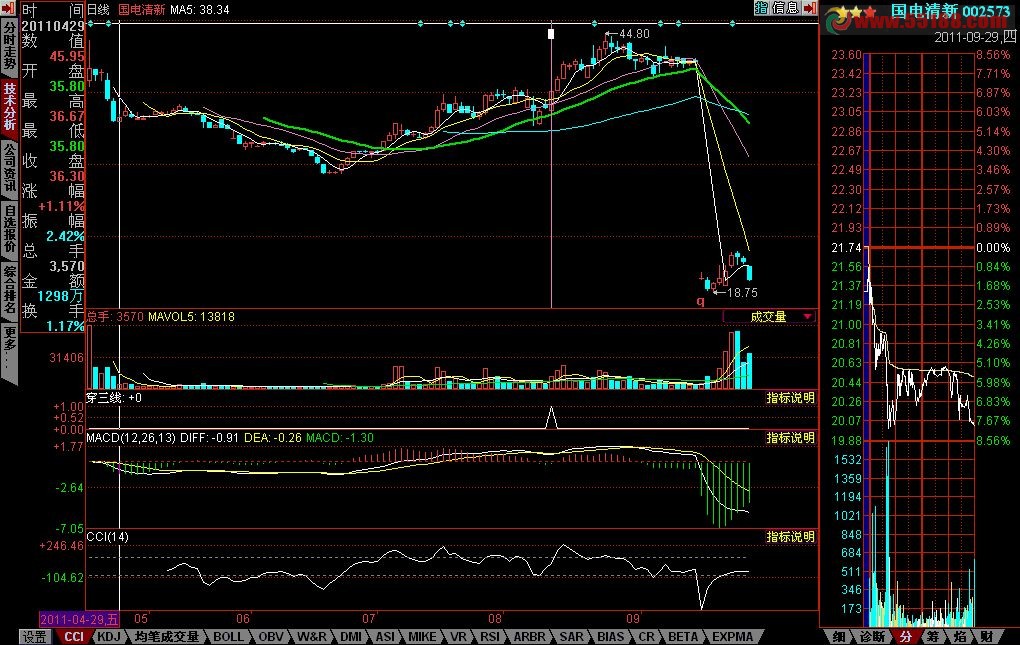Select the VR indicator tab
1020x645 pixels.
(459, 637)
